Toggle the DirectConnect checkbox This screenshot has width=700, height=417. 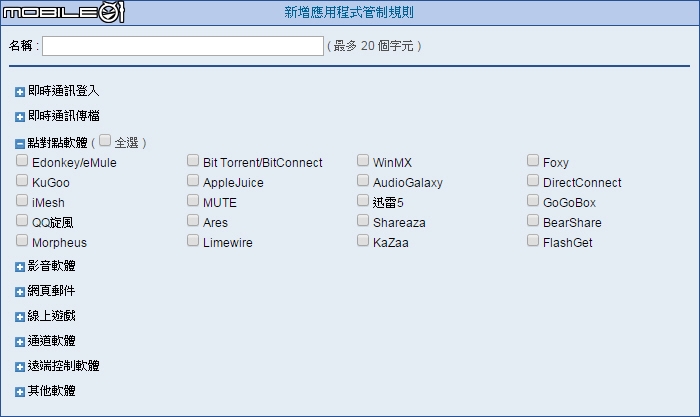(533, 180)
